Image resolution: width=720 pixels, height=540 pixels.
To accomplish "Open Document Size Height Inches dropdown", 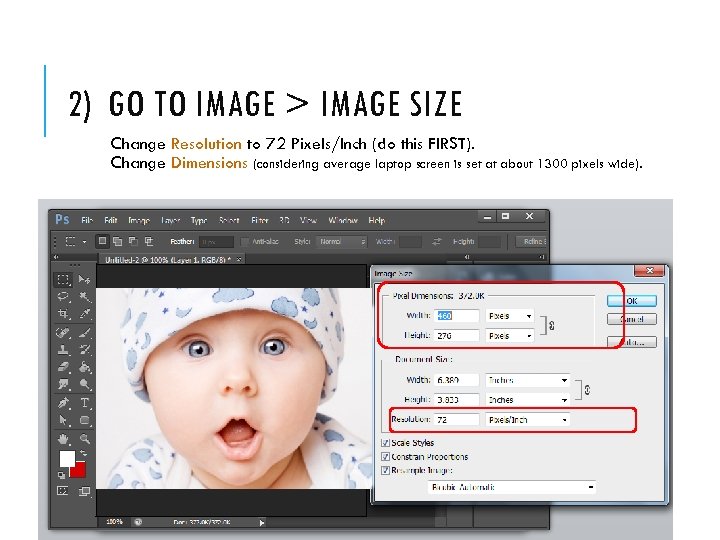I will pos(528,400).
